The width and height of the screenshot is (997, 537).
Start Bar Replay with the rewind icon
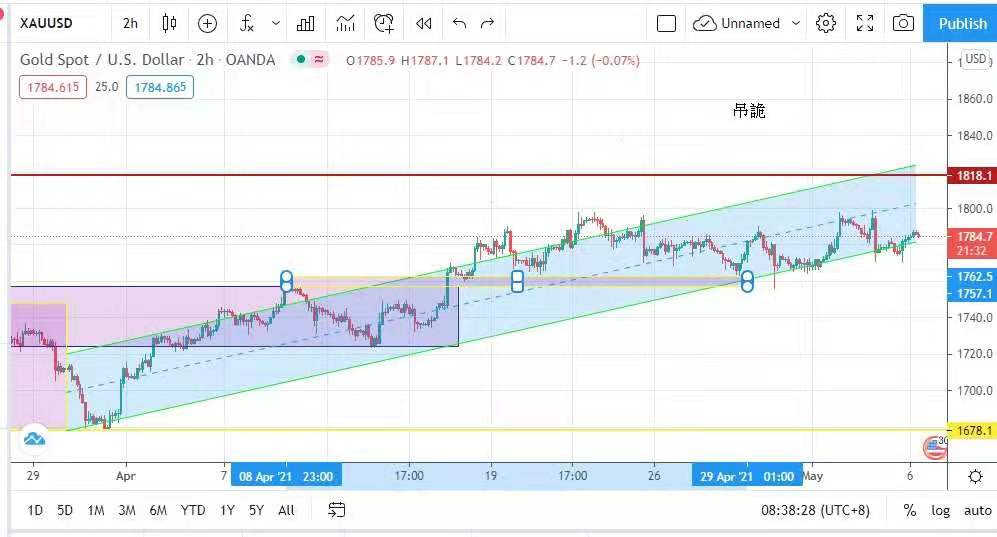coord(424,23)
